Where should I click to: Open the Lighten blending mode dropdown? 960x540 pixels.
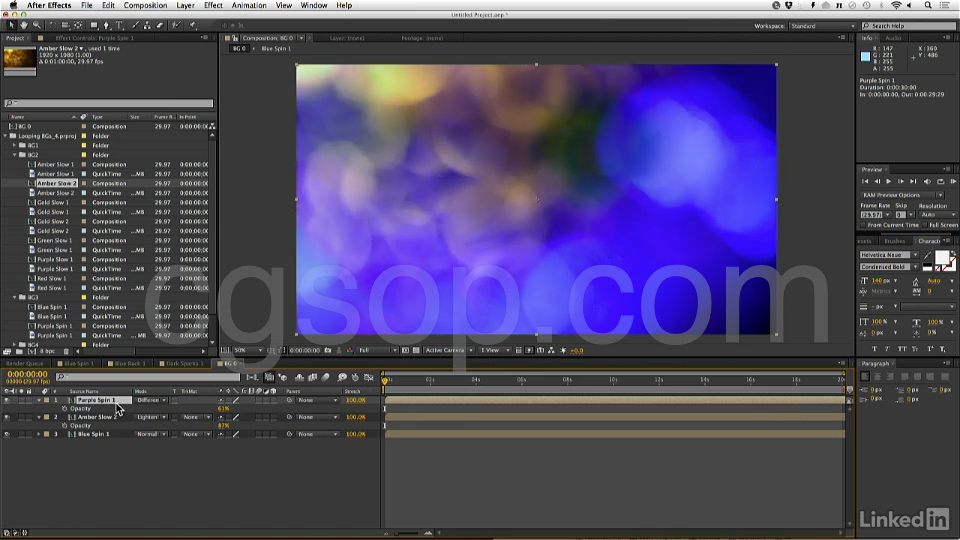tap(151, 417)
